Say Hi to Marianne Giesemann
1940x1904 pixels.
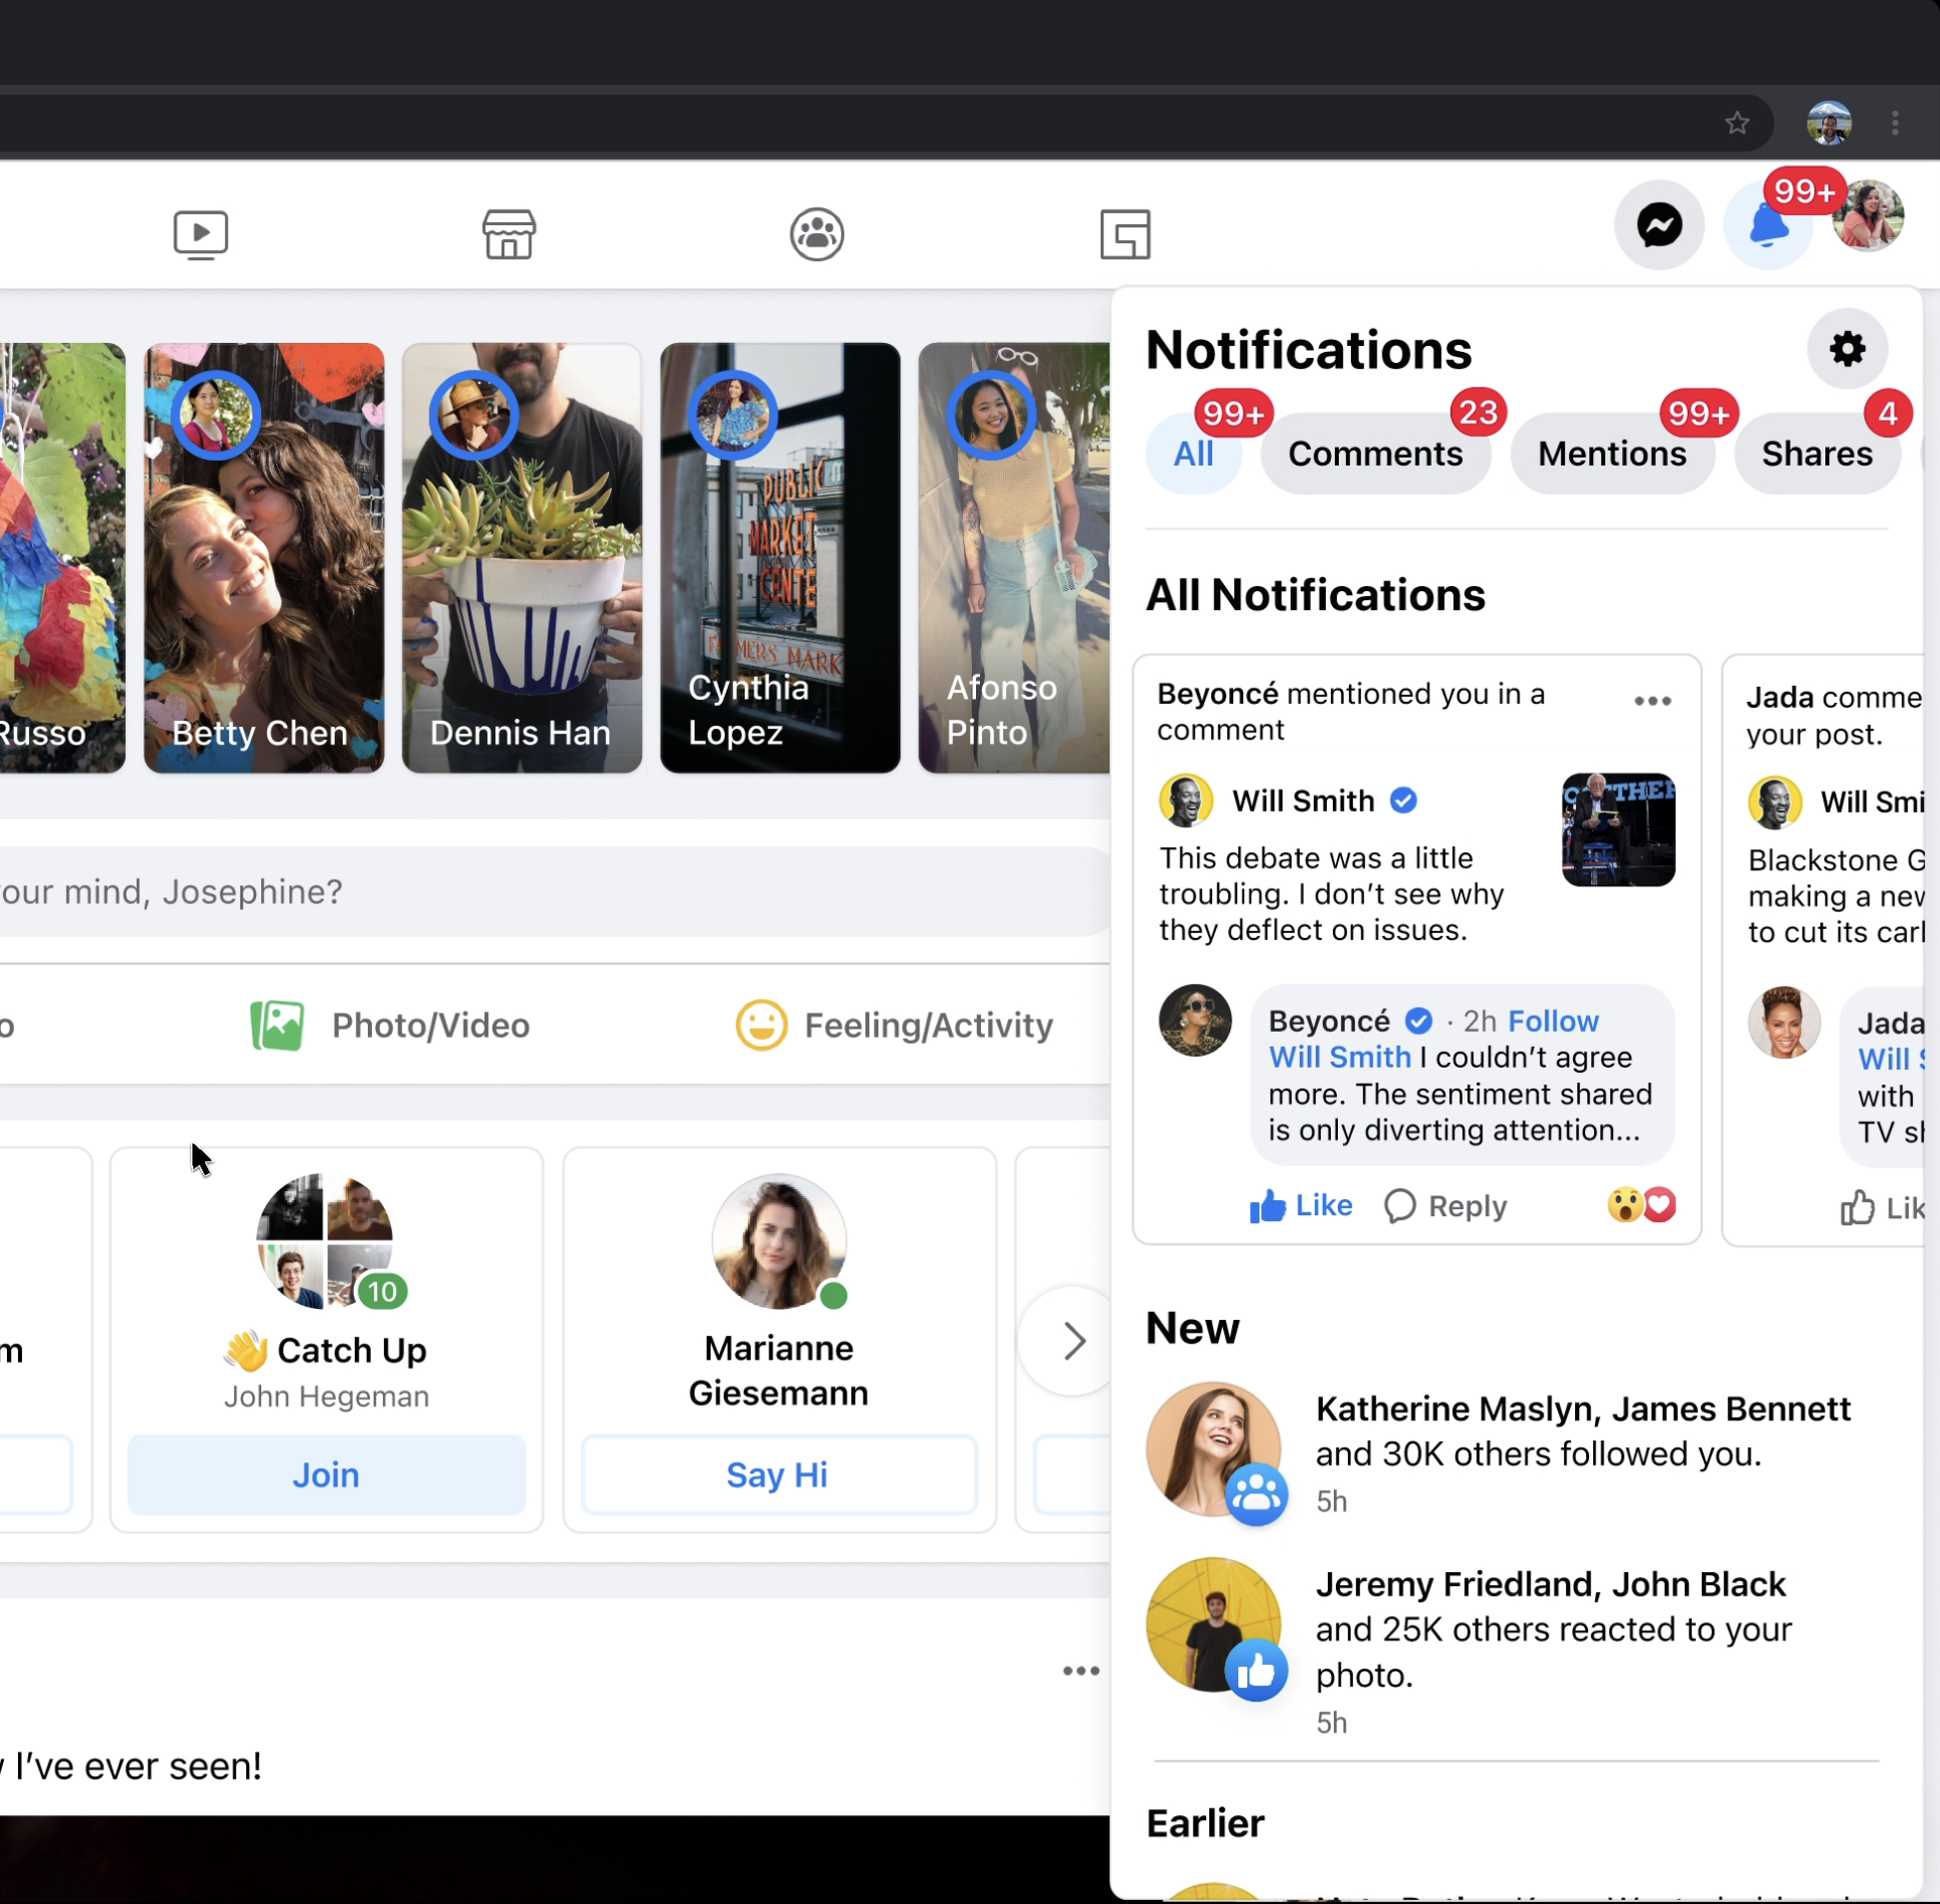pos(778,1475)
